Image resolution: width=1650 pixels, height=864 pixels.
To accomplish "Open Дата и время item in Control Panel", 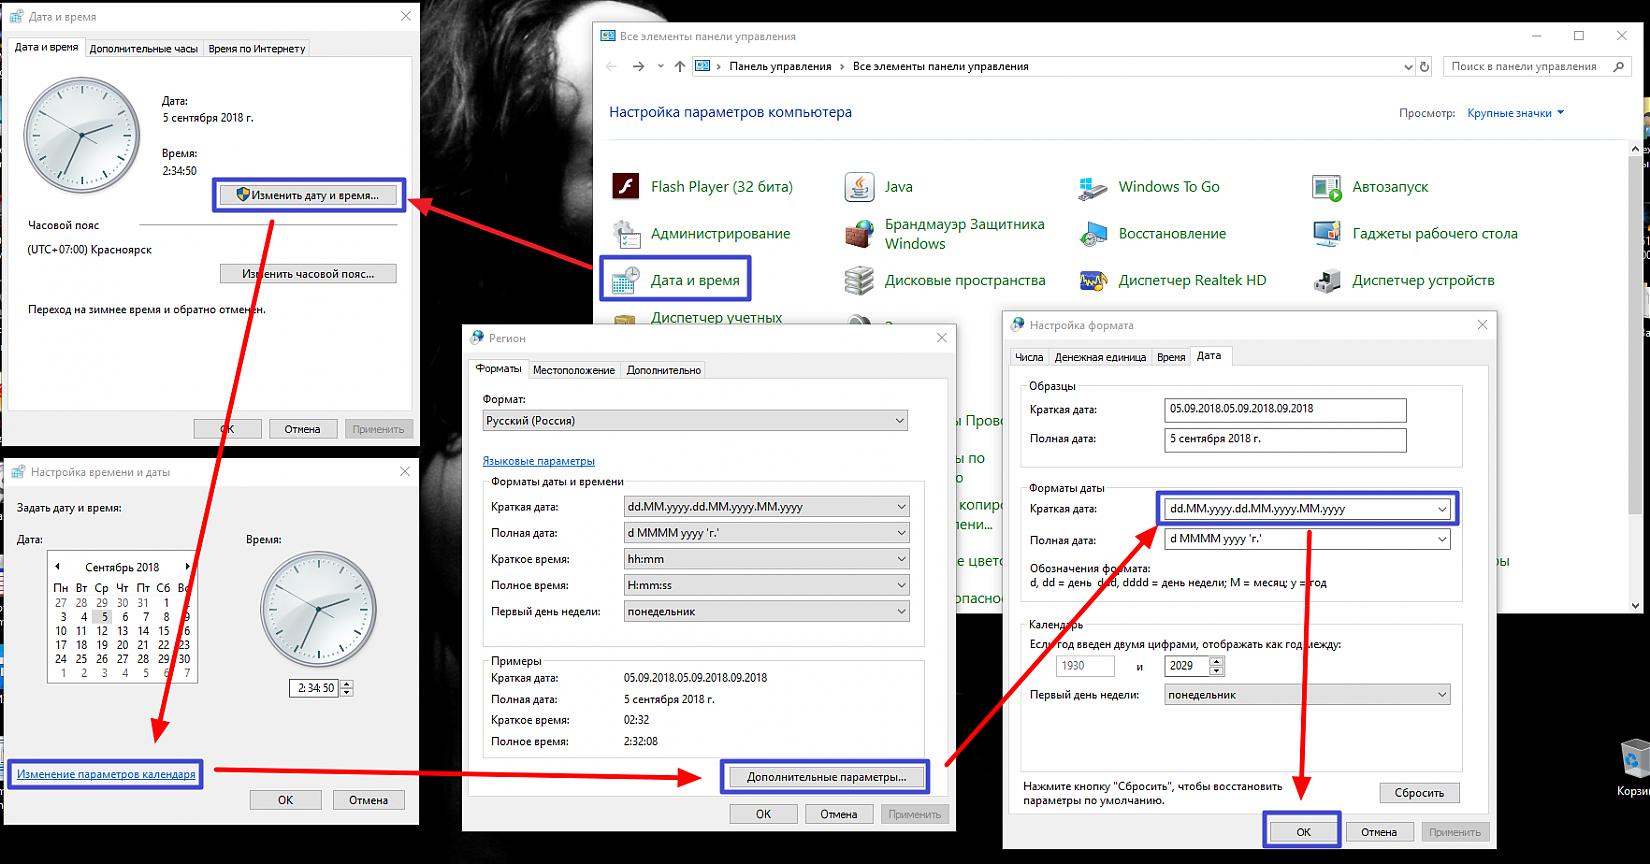I will (x=676, y=281).
